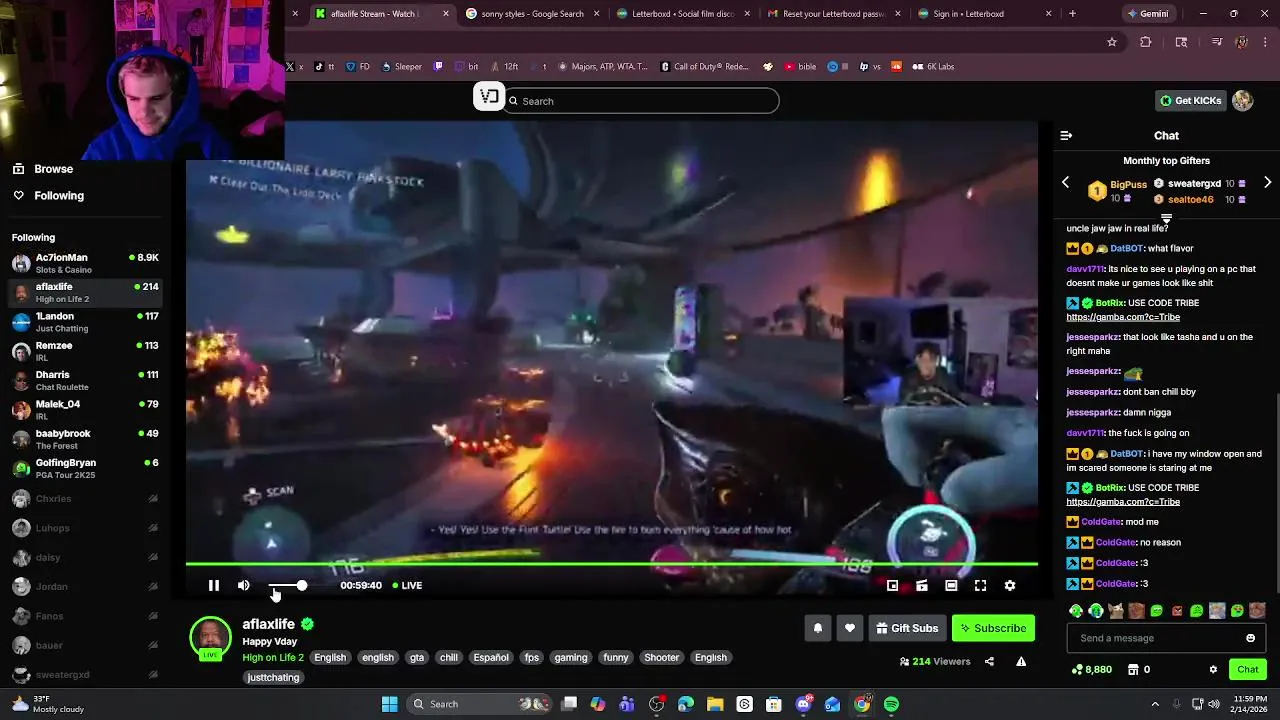The width and height of the screenshot is (1280, 720).
Task: Share the stream via share icon
Action: coord(989,661)
